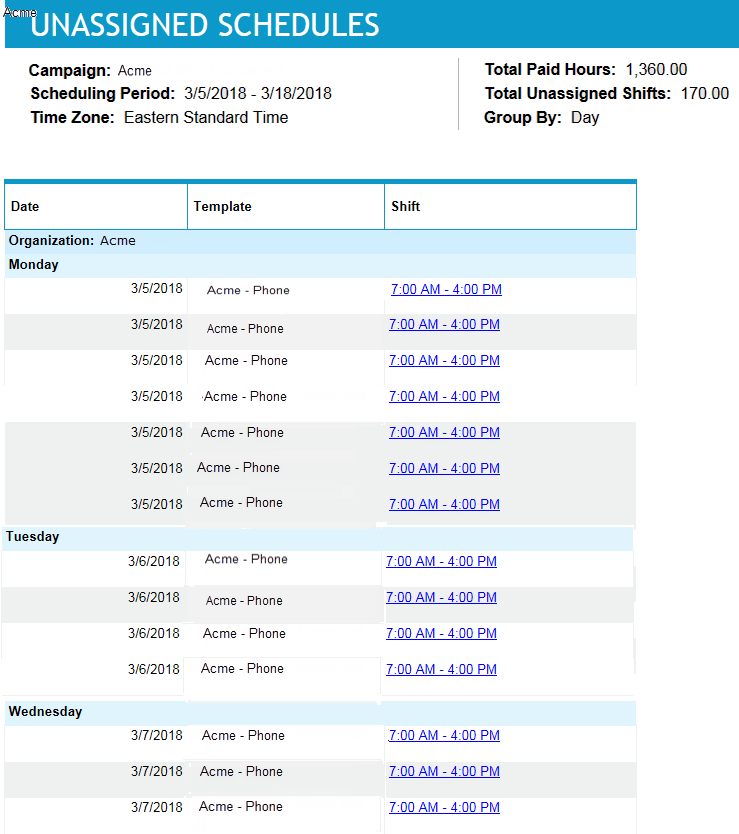Select the Organization: Acme group row
The height and width of the screenshot is (834, 739).
(320, 241)
